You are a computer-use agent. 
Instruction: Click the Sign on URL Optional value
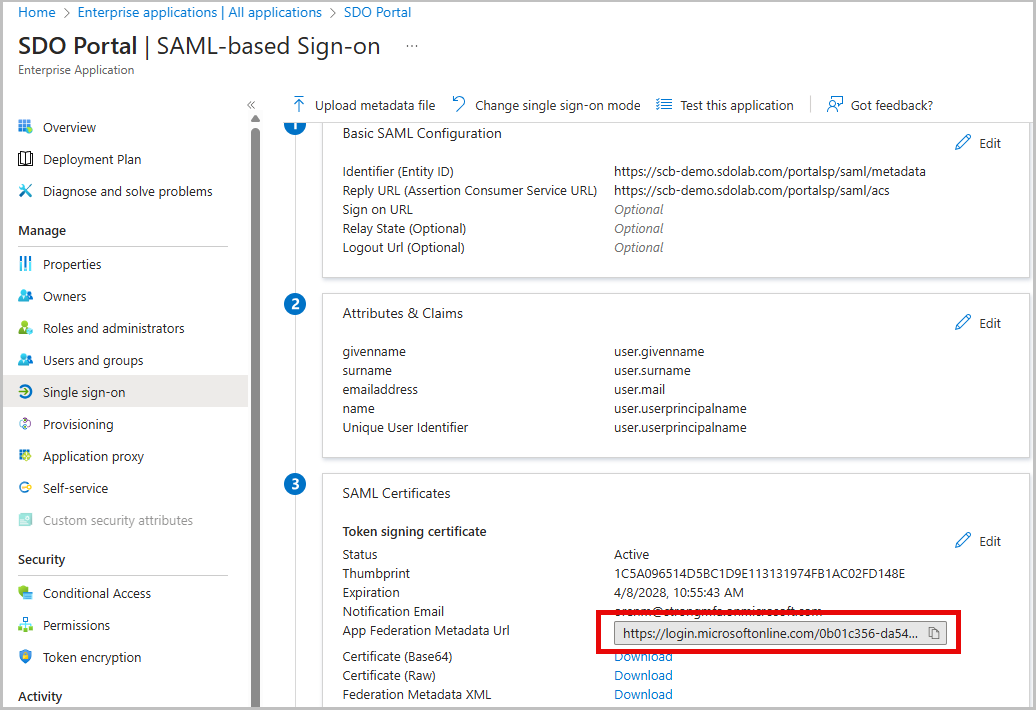tap(638, 209)
